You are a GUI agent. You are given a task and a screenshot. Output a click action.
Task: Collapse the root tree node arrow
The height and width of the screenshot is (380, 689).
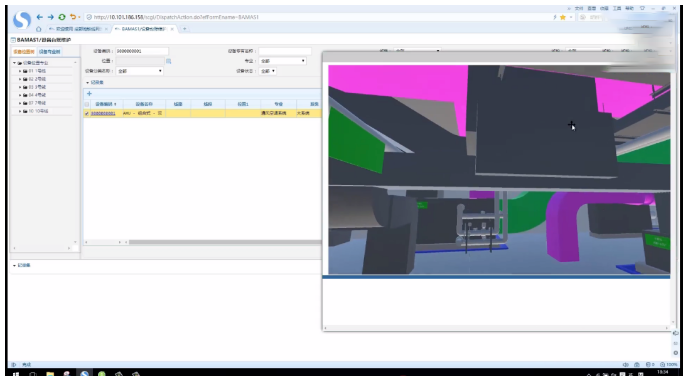(15, 63)
